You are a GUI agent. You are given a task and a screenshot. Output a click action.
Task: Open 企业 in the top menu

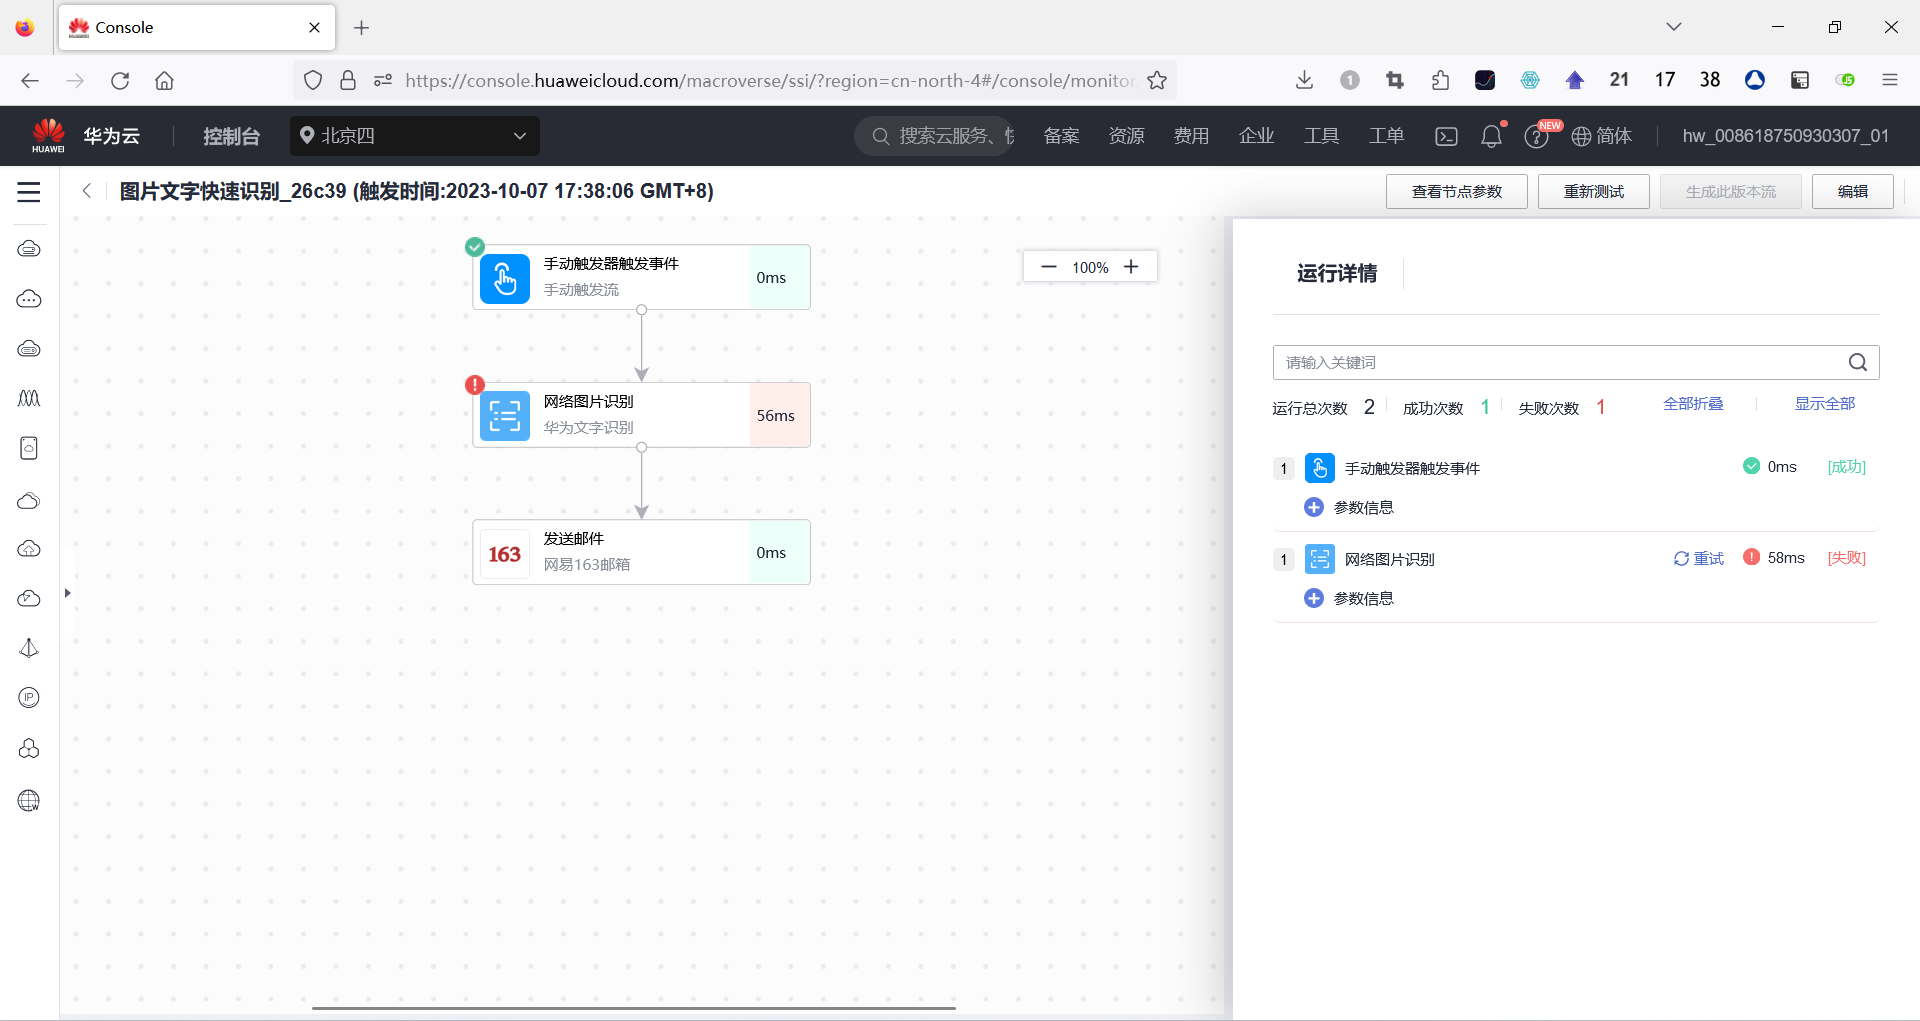coord(1256,136)
